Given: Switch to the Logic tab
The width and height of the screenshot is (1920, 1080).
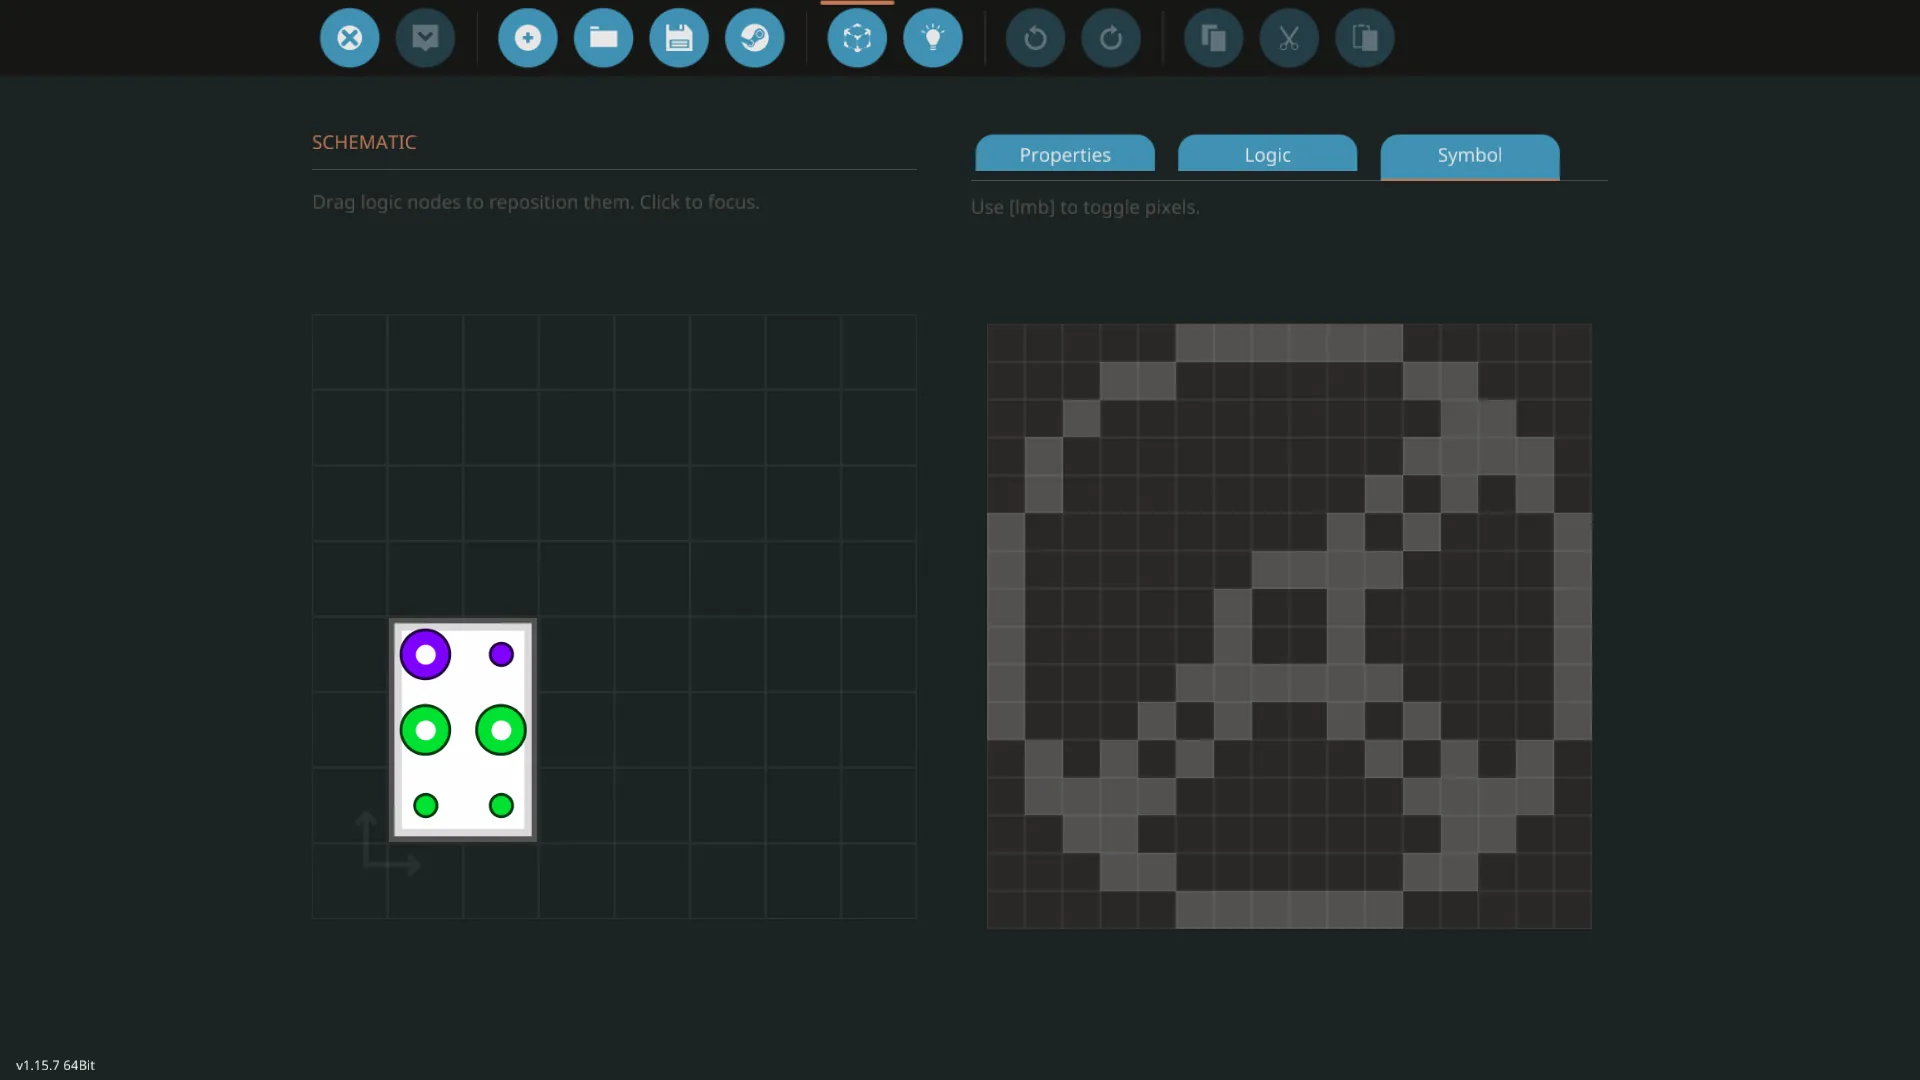Looking at the screenshot, I should 1267,155.
